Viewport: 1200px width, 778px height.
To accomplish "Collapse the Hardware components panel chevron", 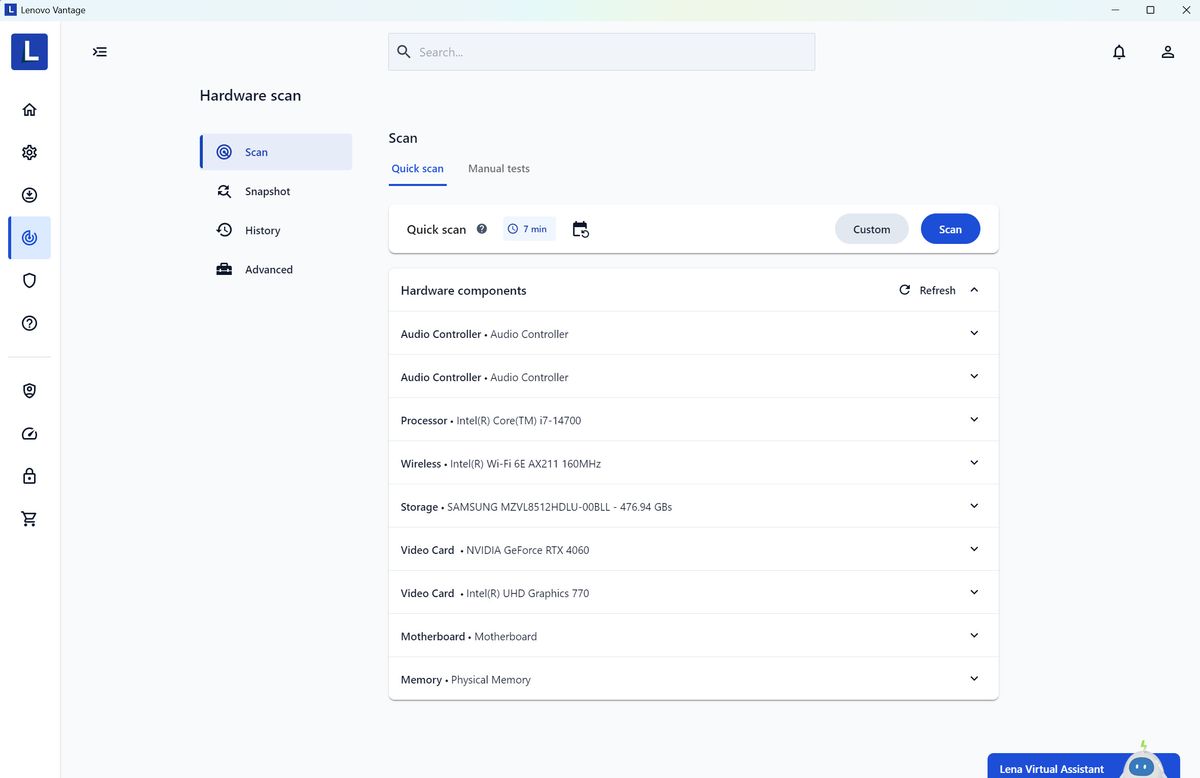I will [974, 290].
